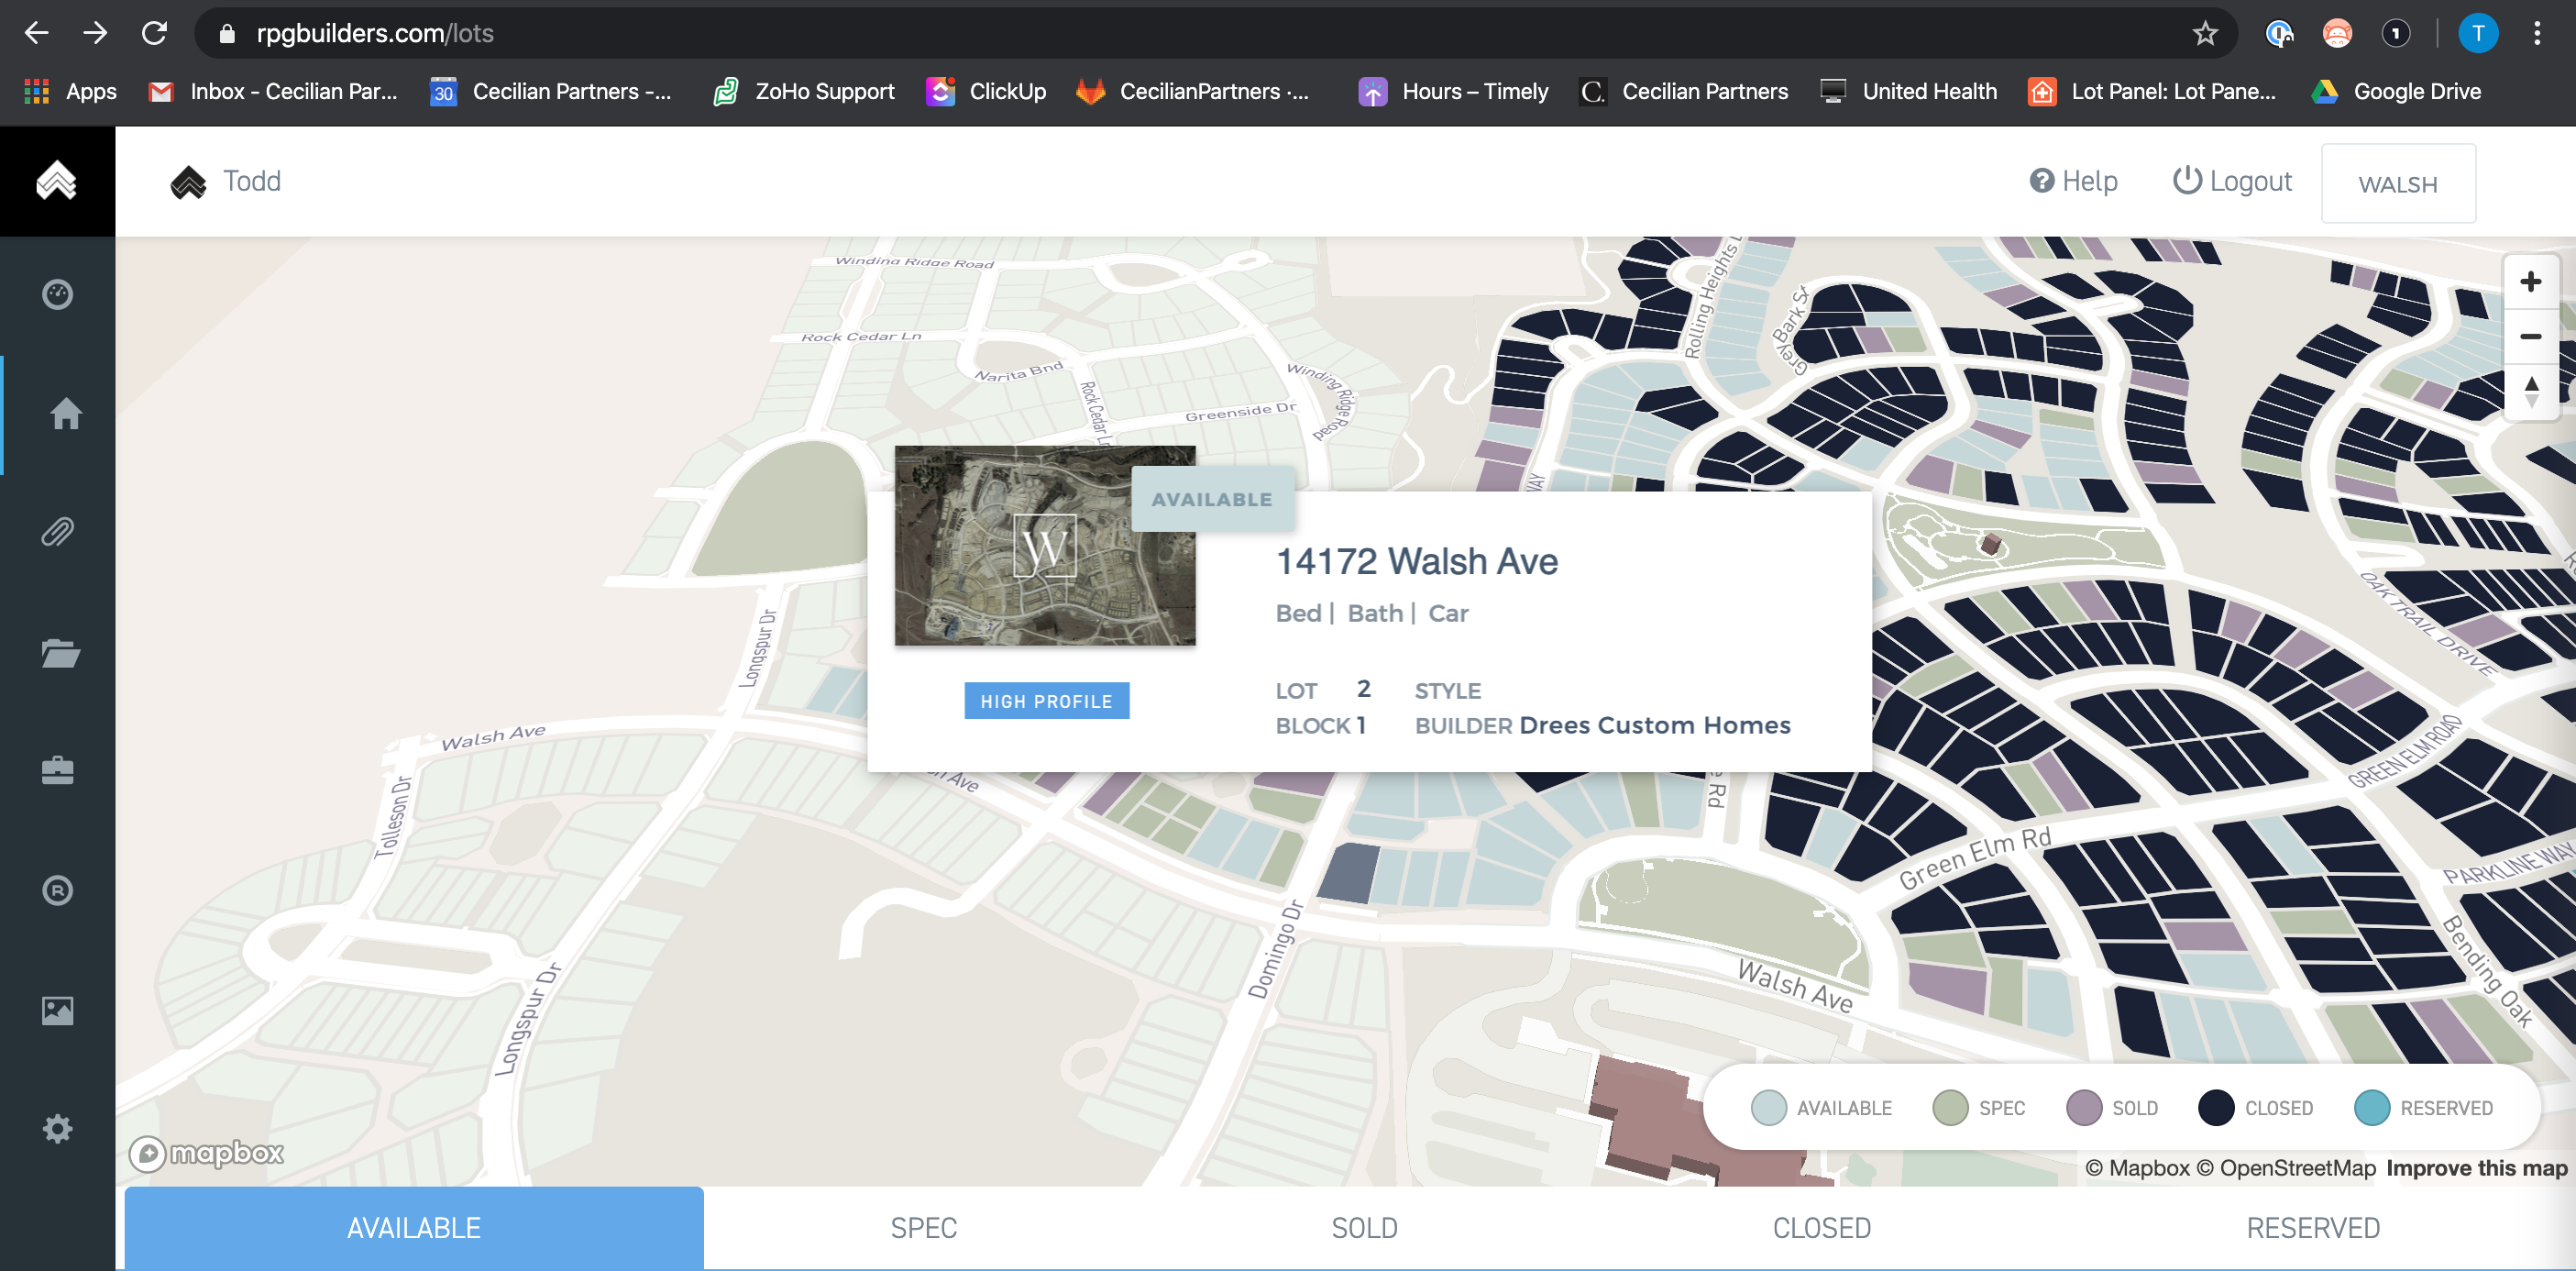Select the RESERVED tab
Screen dimensions: 2576x1271
click(x=2312, y=1227)
